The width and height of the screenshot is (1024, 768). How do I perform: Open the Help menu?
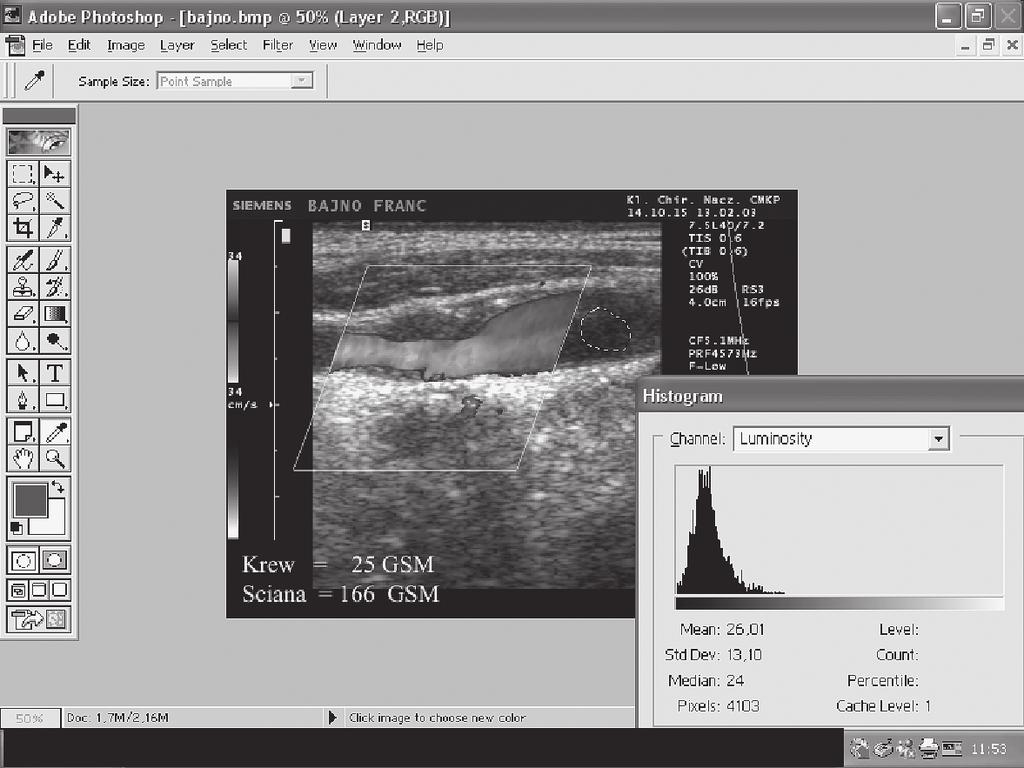tap(430, 45)
